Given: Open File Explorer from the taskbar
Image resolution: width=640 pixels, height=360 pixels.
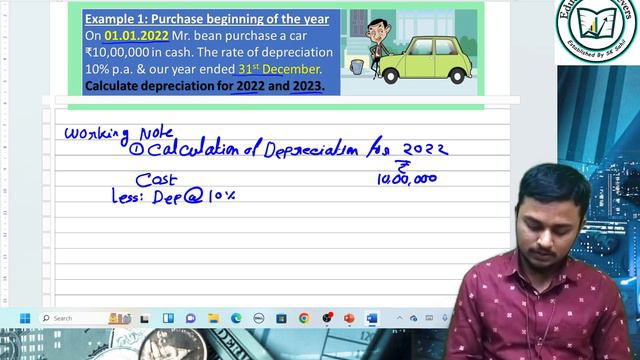Looking at the screenshot, I should click(x=213, y=318).
